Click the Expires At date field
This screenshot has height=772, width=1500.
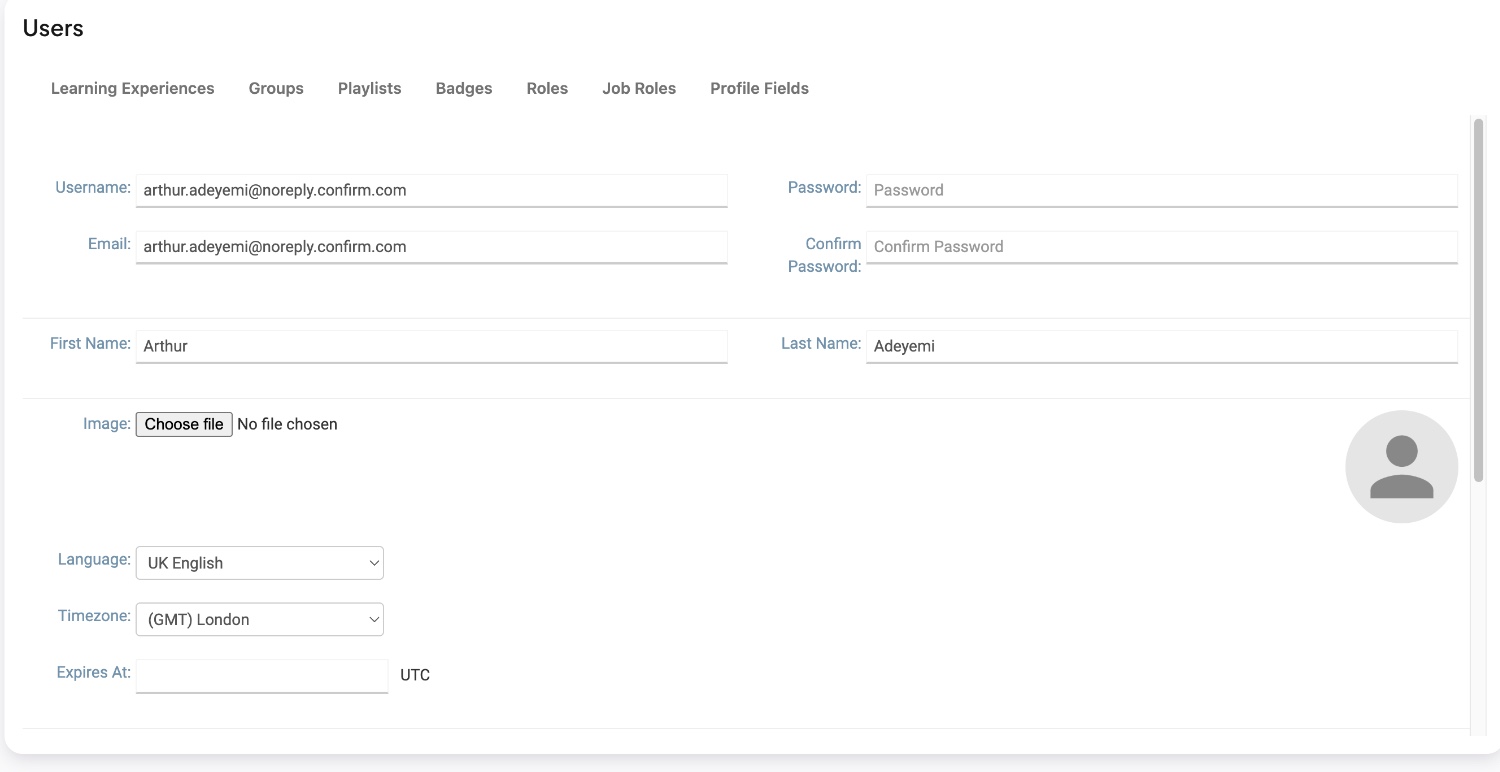(262, 676)
